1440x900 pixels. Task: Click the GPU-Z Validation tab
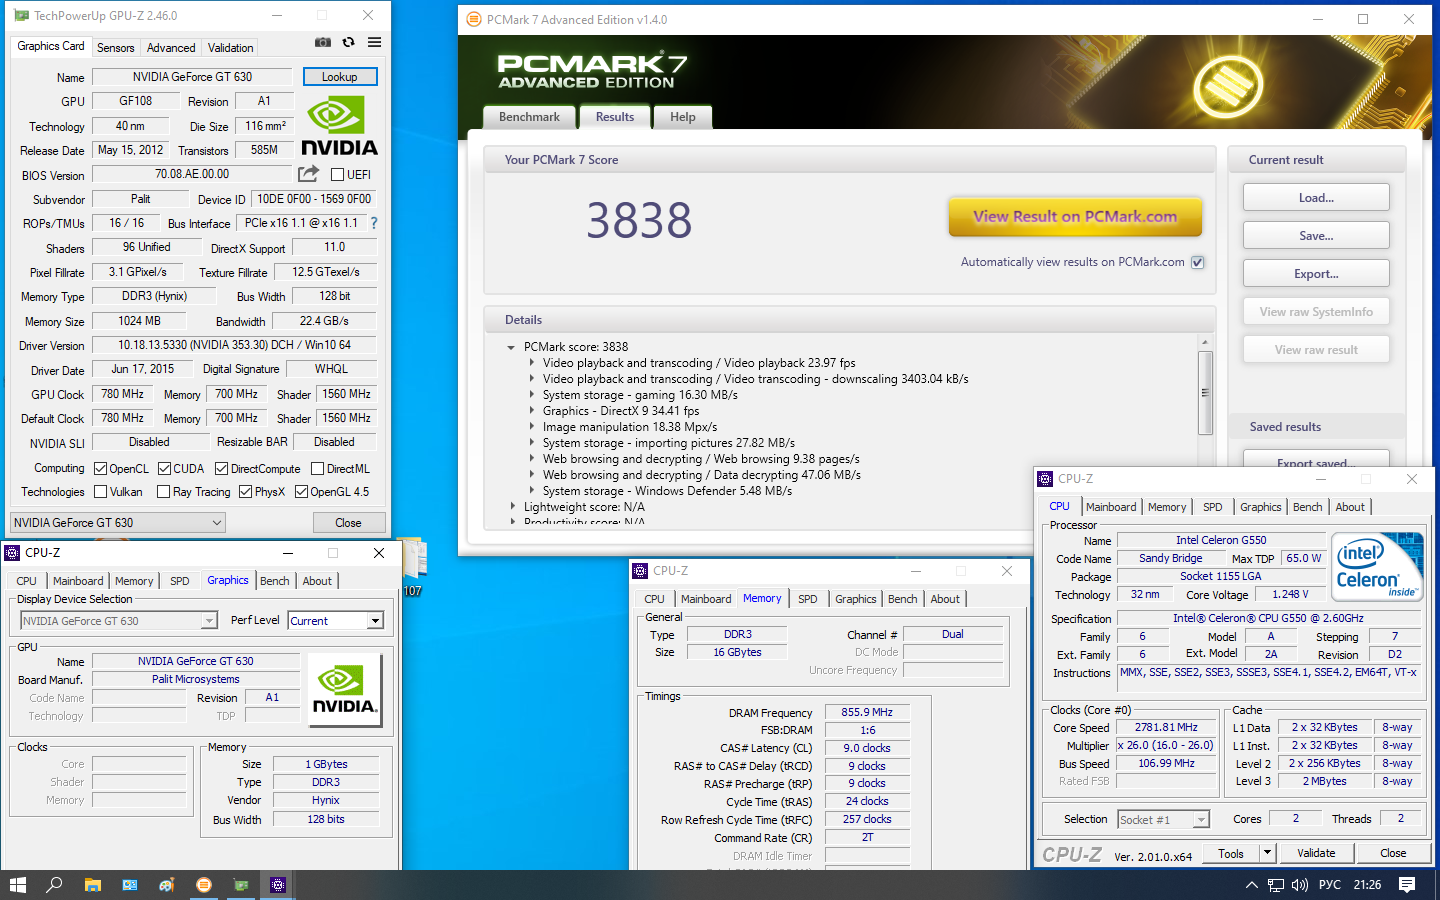point(230,48)
